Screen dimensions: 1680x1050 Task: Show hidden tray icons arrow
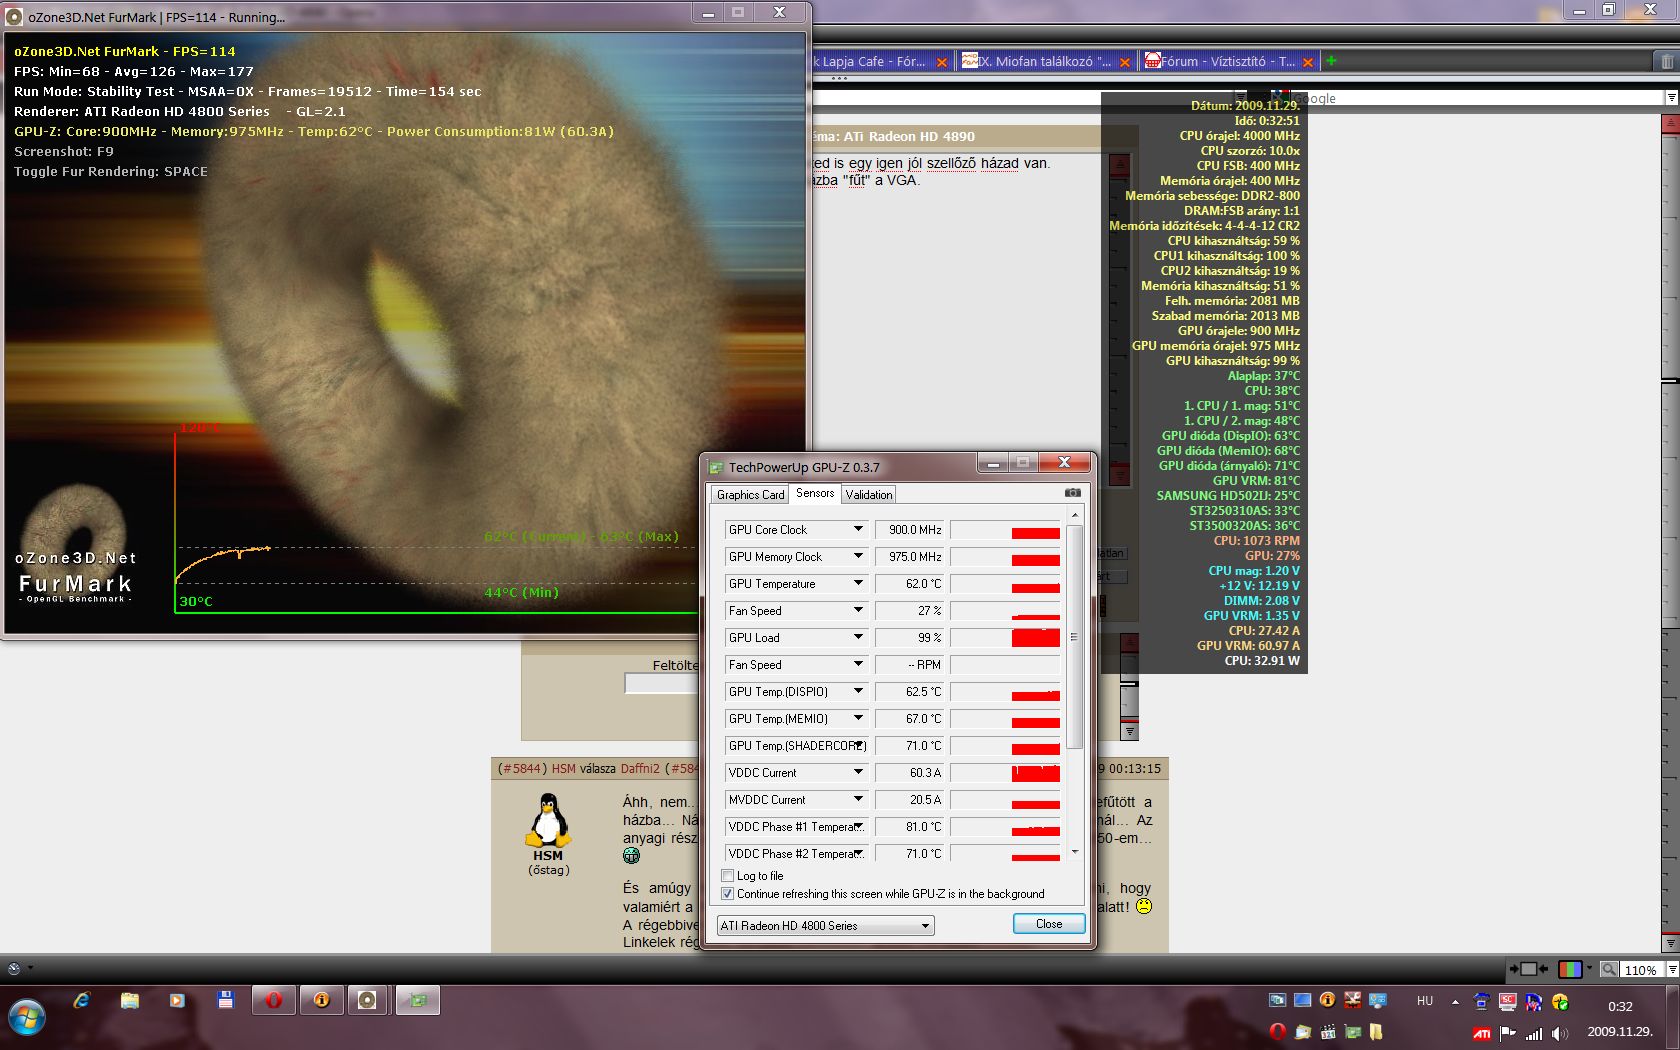(1455, 1001)
